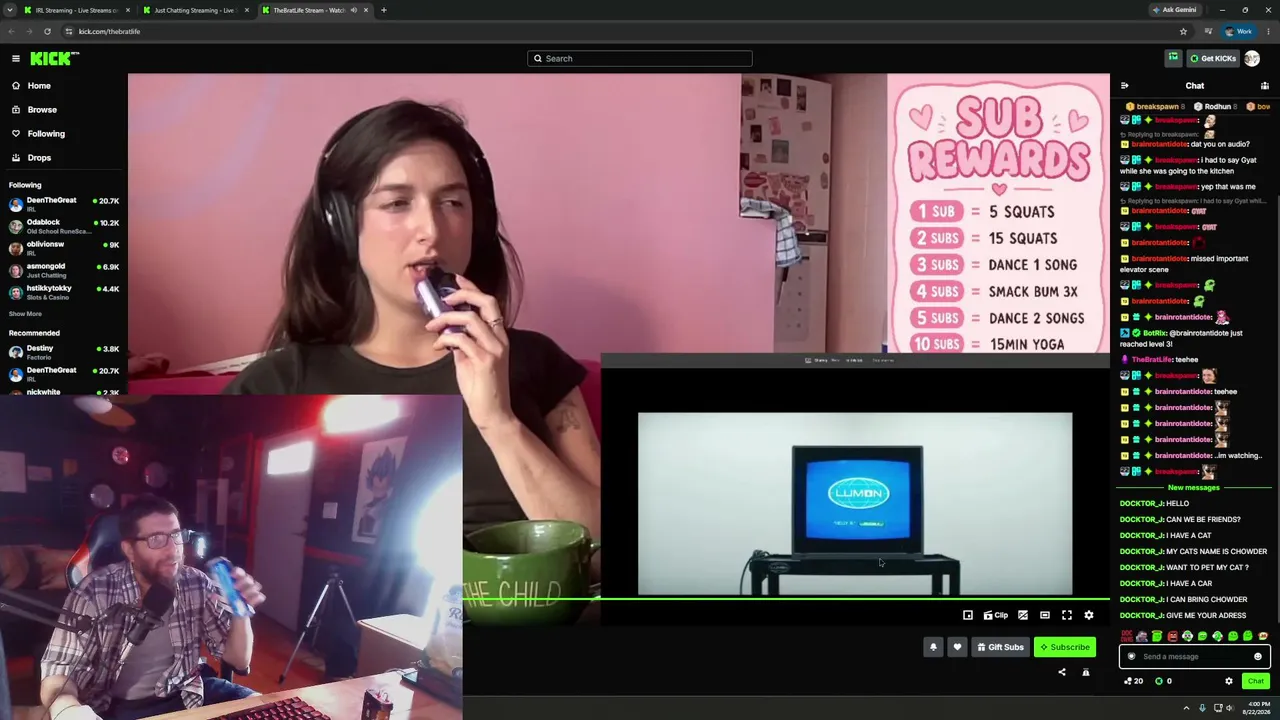Expand Show More followed channels
This screenshot has height=720, width=1280.
(x=25, y=314)
